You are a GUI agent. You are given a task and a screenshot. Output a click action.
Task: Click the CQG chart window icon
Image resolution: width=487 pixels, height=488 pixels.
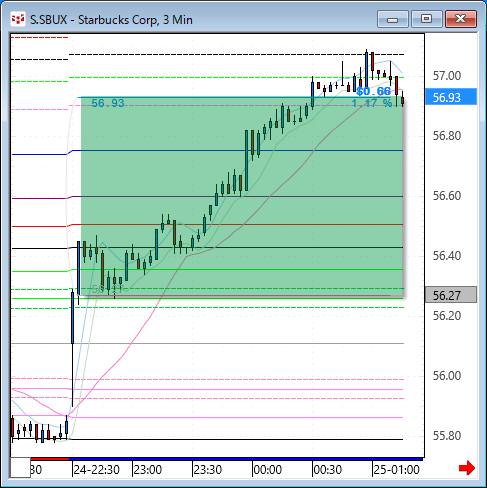coord(18,19)
